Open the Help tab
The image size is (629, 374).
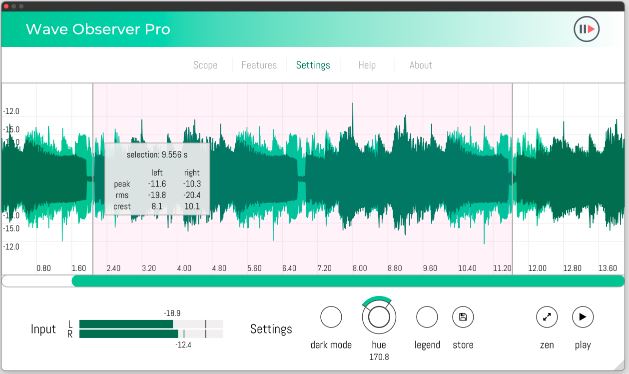pyautogui.click(x=367, y=65)
